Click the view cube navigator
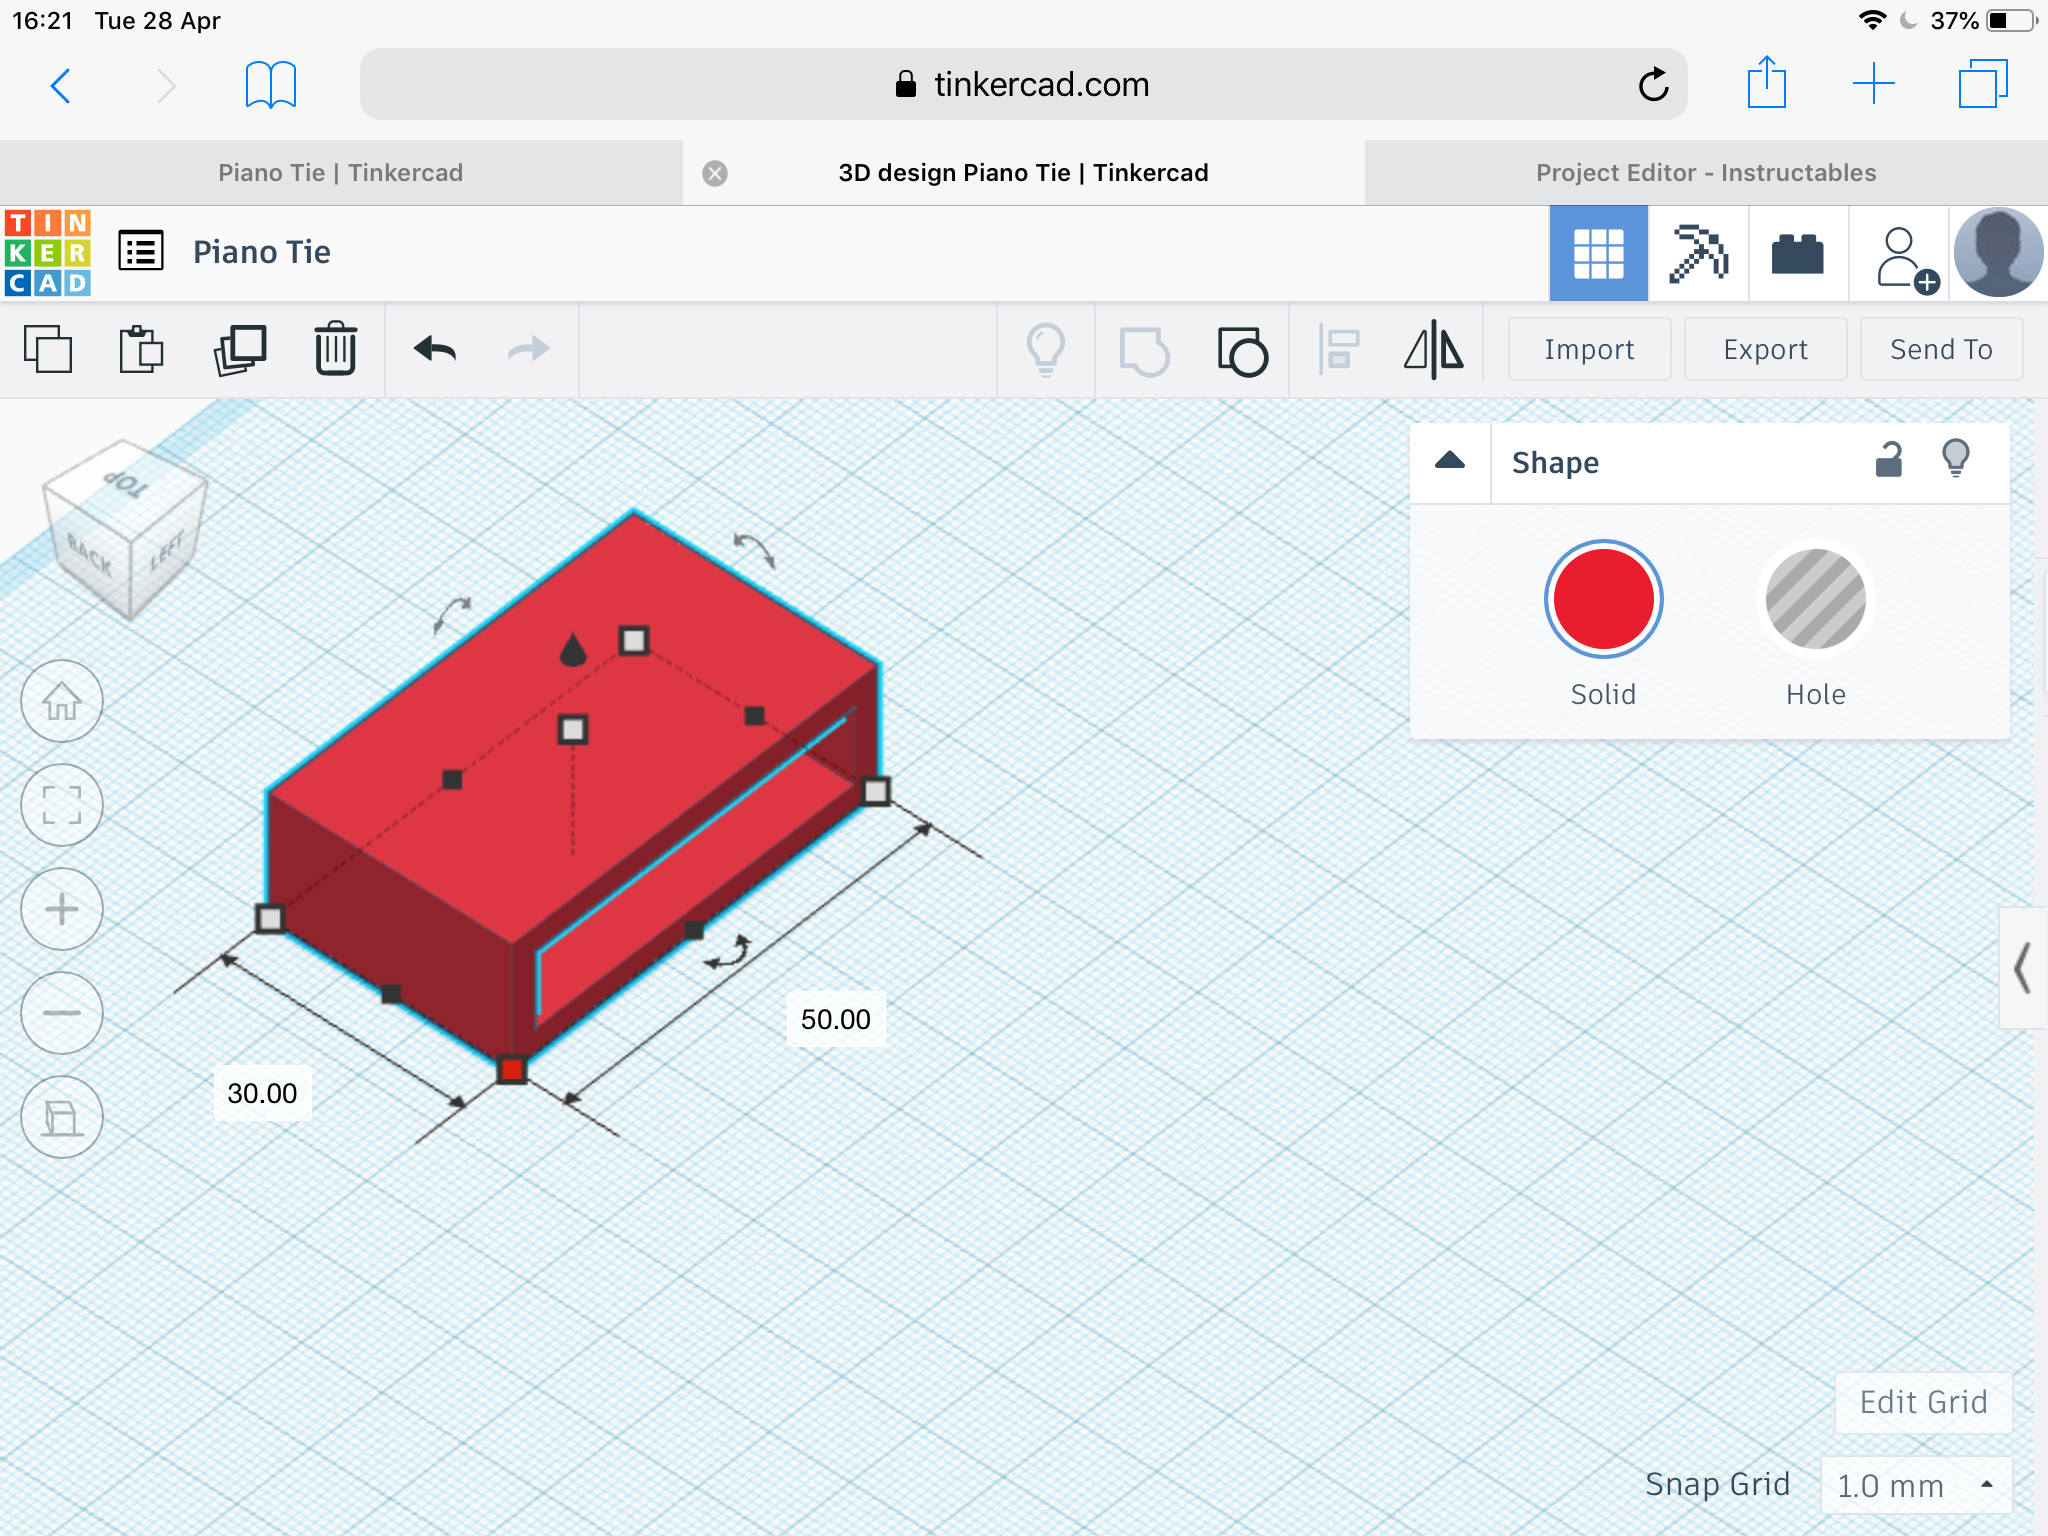Image resolution: width=2048 pixels, height=1536 pixels. tap(127, 528)
